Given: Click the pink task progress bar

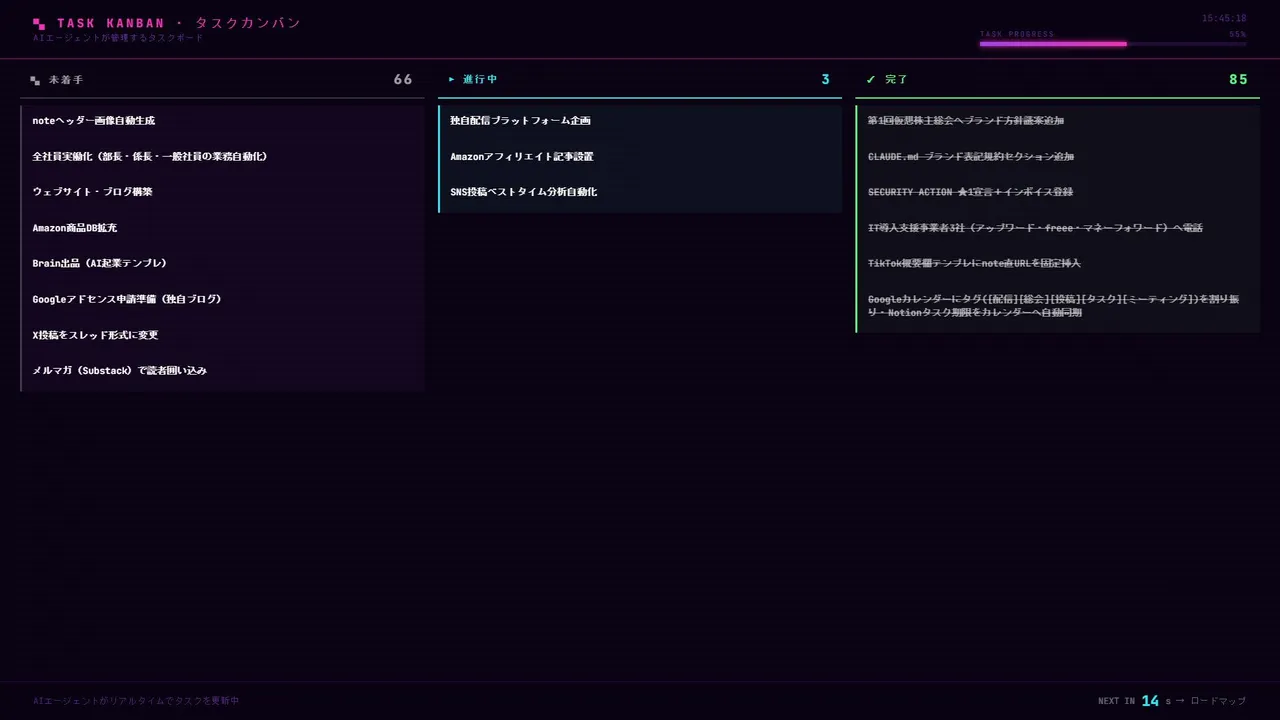Looking at the screenshot, I should (1053, 44).
